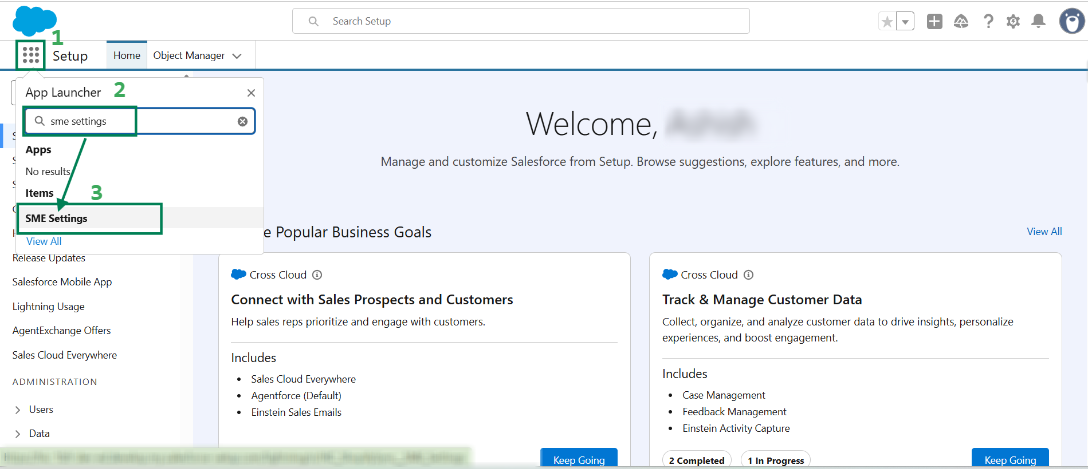Click info icon on Track & Manage card
This screenshot has height=469, width=1088.
pos(749,275)
